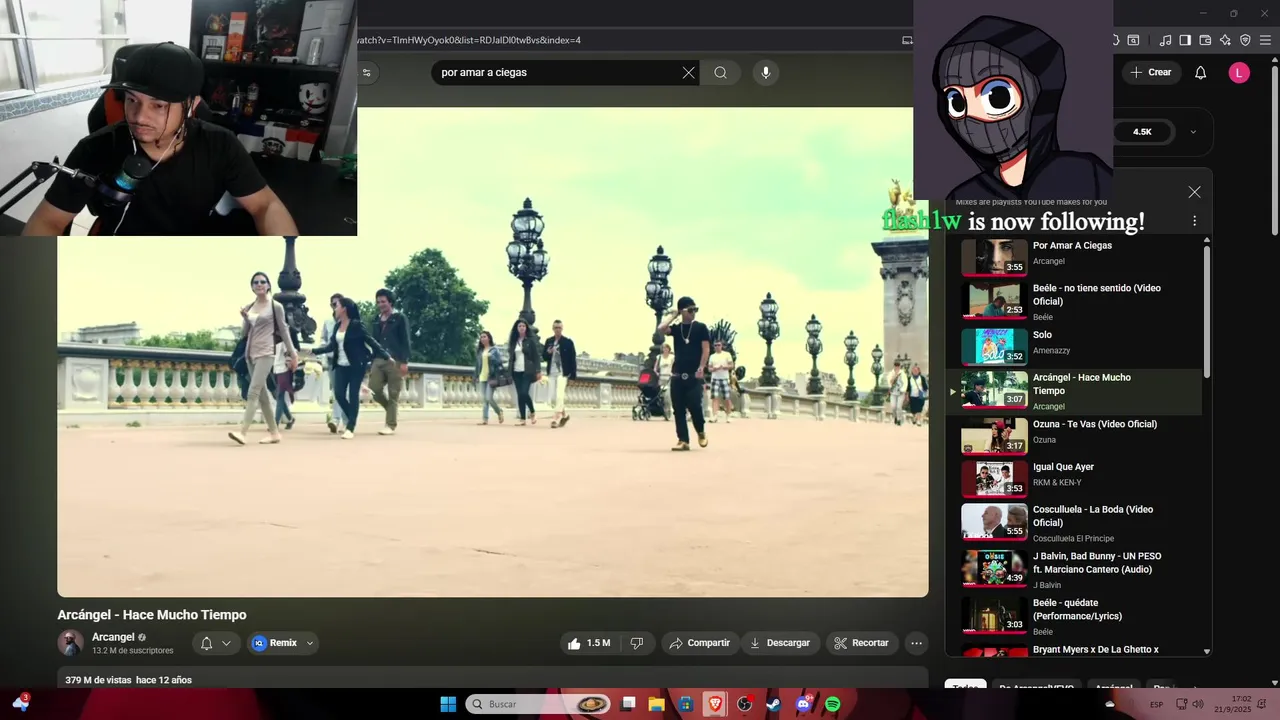Expand description at '379 M de vistas'
1280x720 pixels.
pyautogui.click(x=128, y=680)
